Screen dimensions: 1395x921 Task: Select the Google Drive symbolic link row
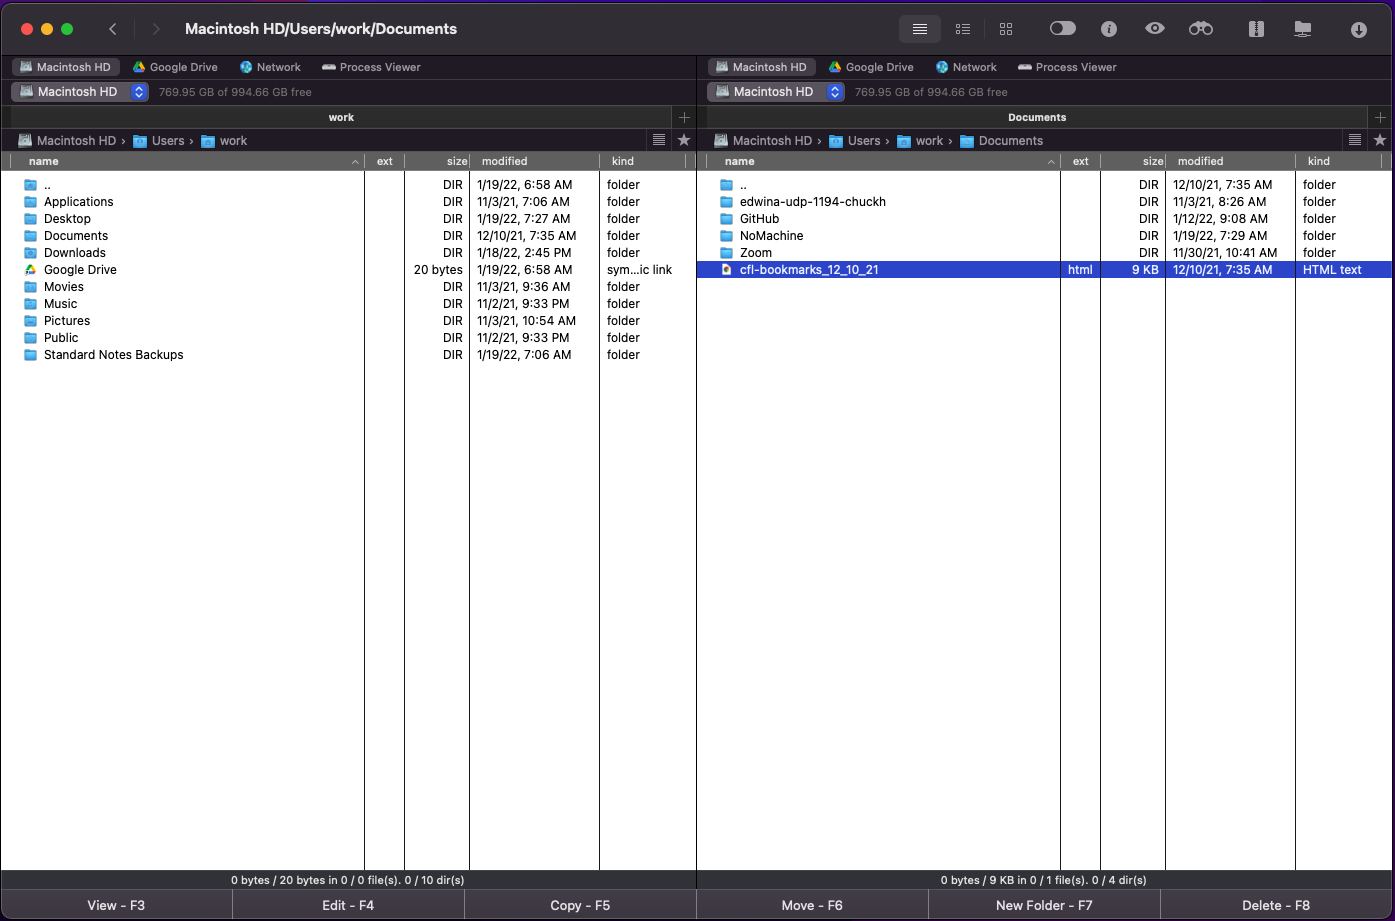[348, 270]
